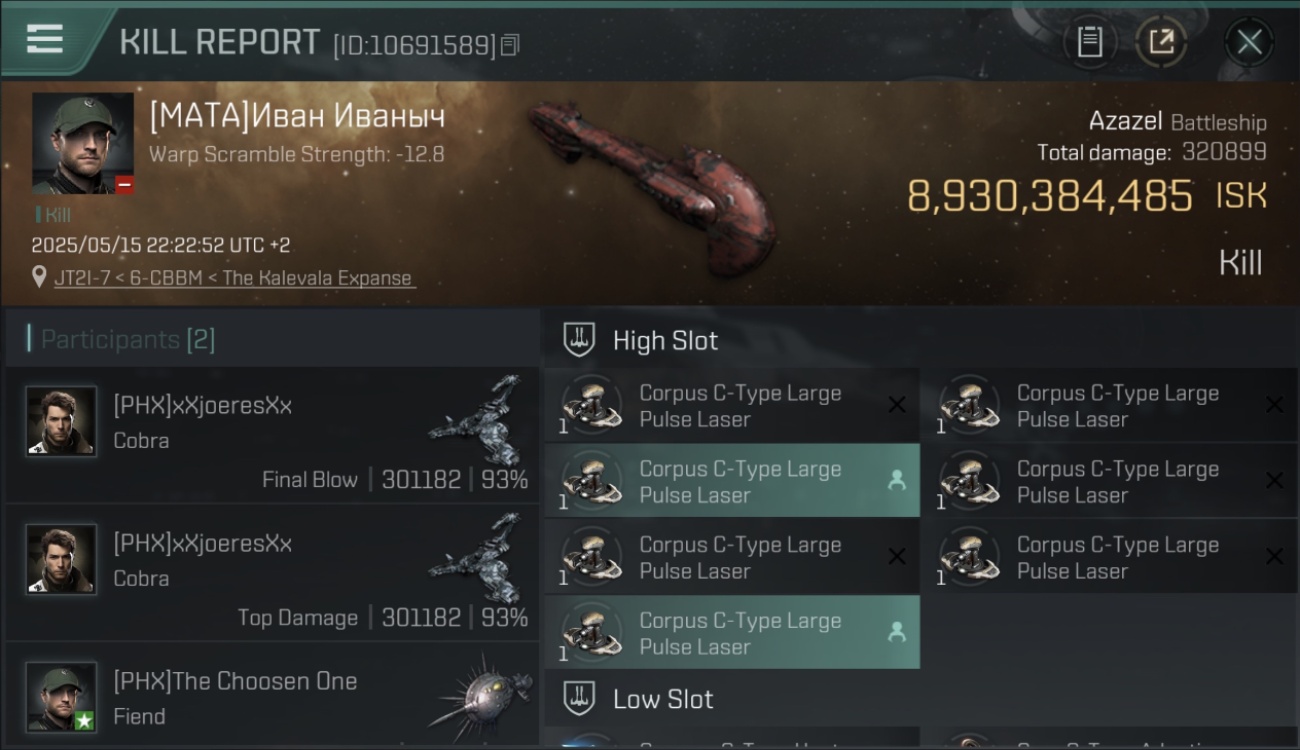1300x750 pixels.
Task: Open the clipboard notes icon
Action: pyautogui.click(x=1089, y=42)
